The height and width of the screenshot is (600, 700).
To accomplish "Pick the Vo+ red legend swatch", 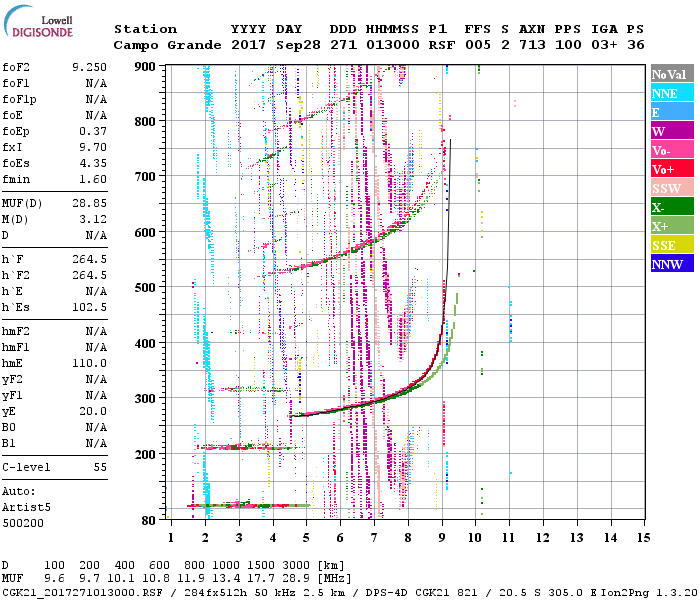I will (x=672, y=169).
